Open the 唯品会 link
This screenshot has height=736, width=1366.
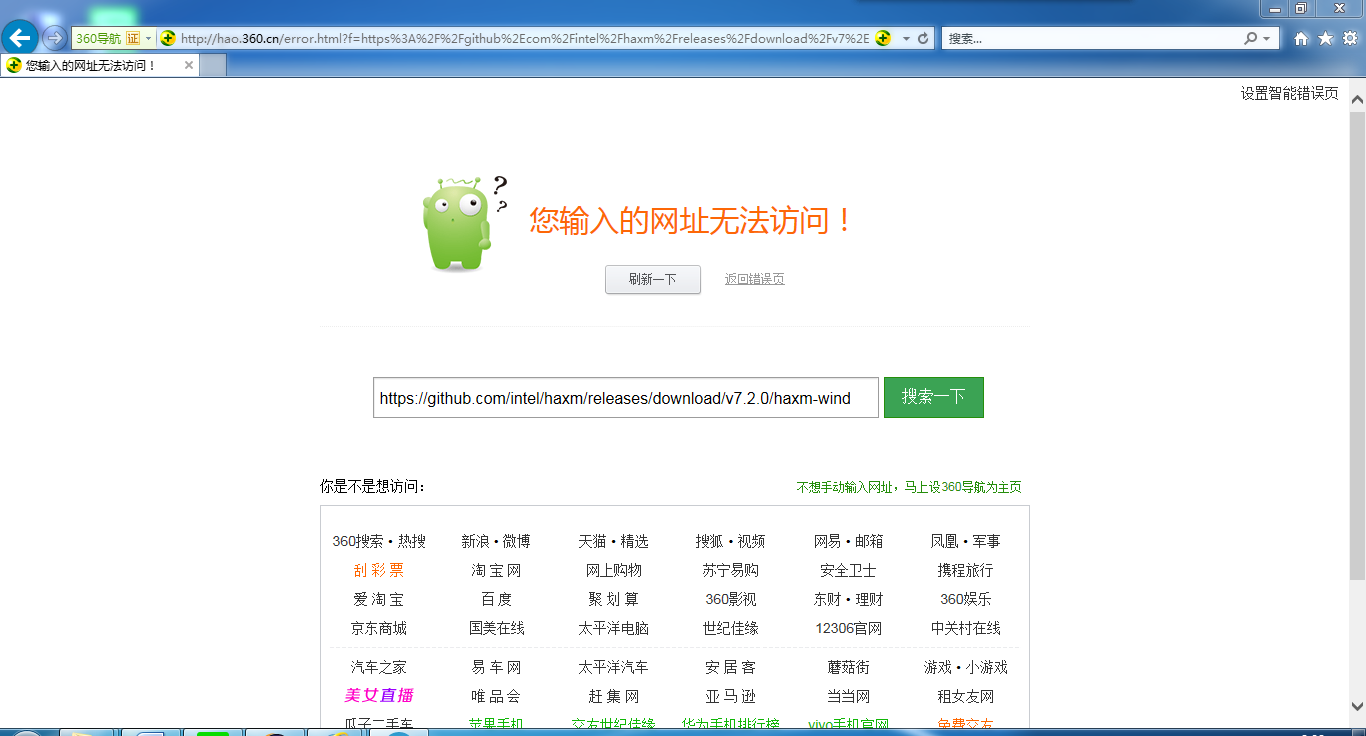click(497, 696)
